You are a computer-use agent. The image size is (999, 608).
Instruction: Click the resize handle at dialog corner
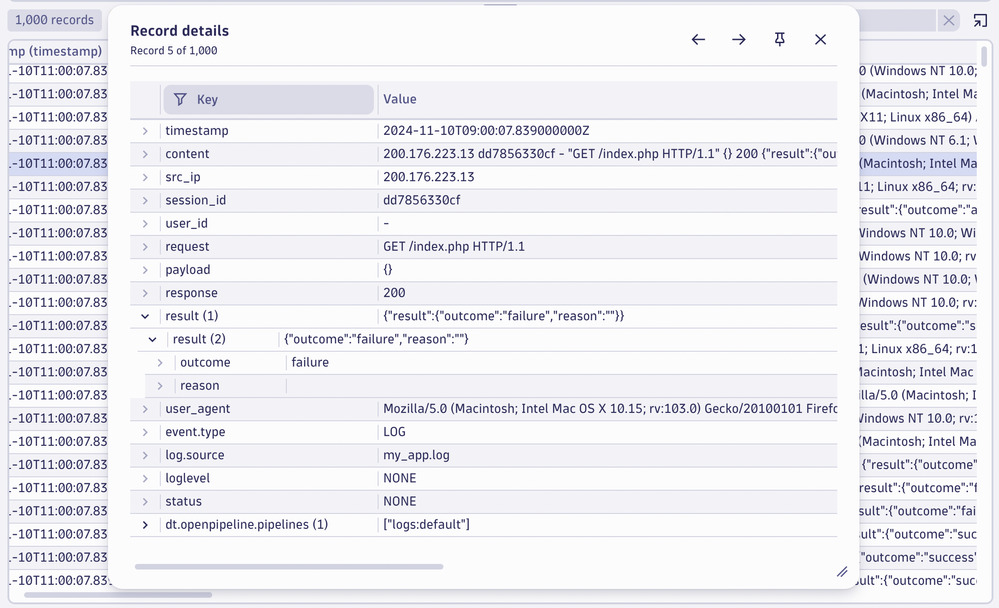pyautogui.click(x=842, y=572)
